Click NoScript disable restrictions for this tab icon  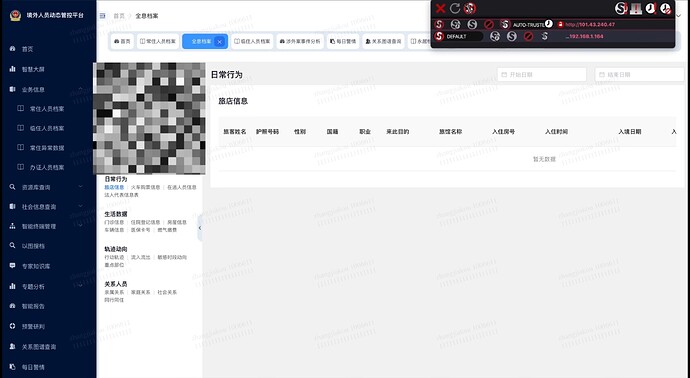pyautogui.click(x=635, y=8)
